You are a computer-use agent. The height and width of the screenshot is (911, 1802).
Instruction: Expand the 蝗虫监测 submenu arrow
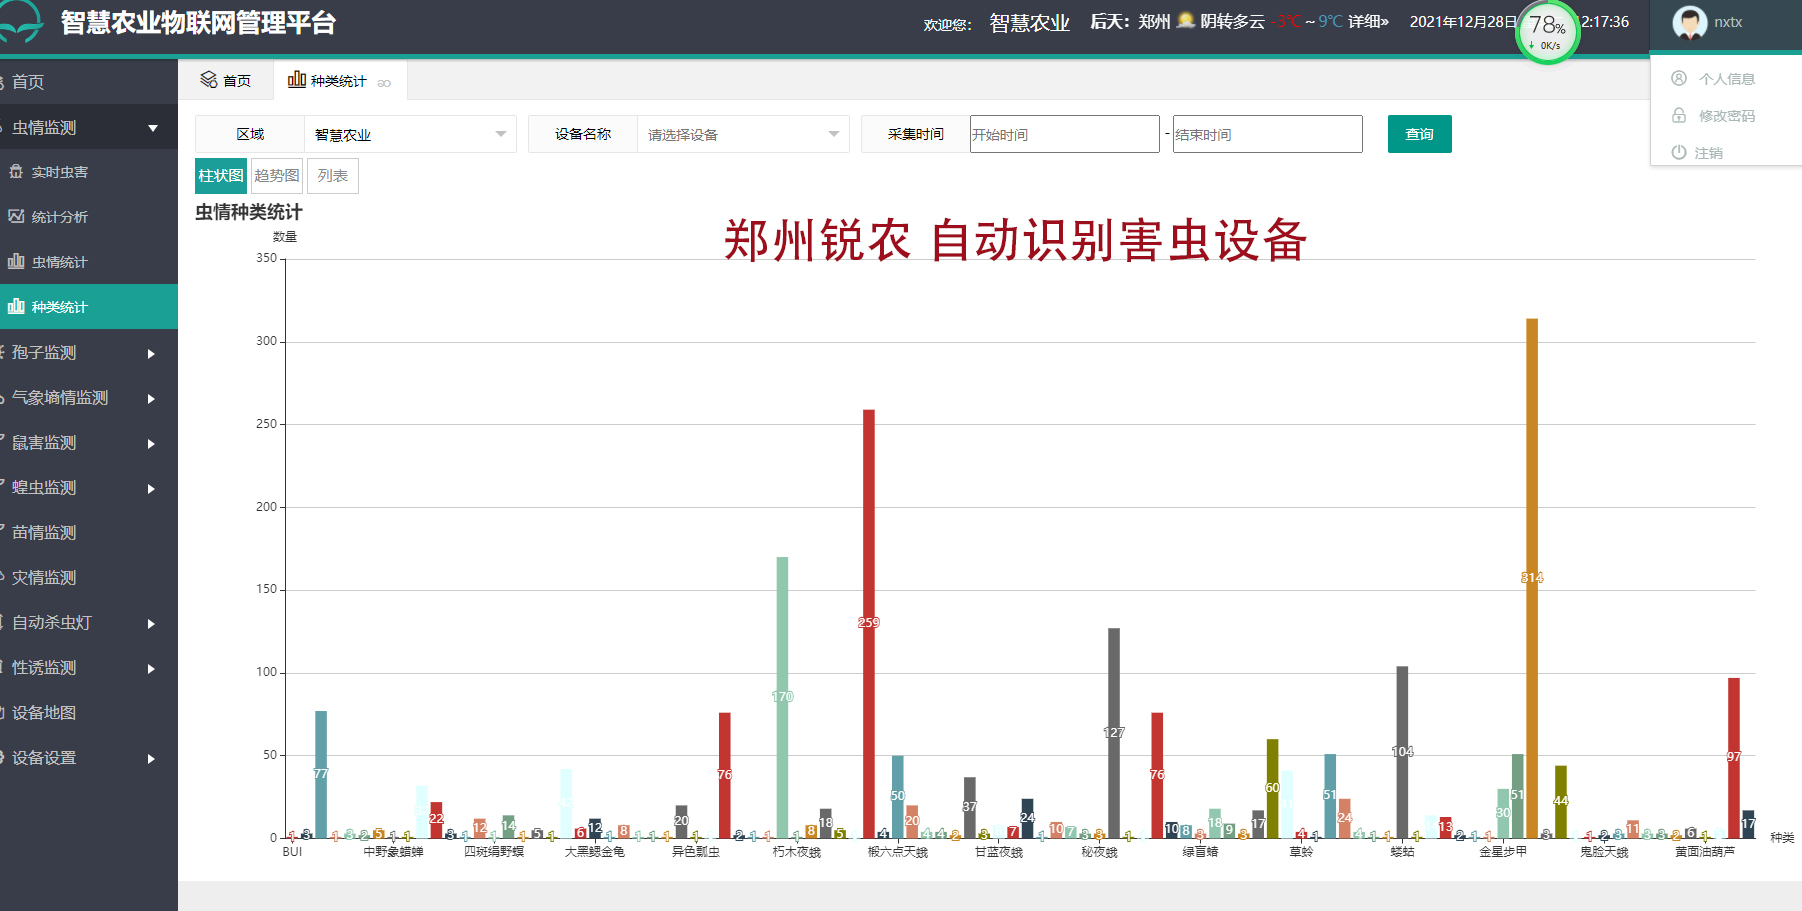pyautogui.click(x=152, y=489)
